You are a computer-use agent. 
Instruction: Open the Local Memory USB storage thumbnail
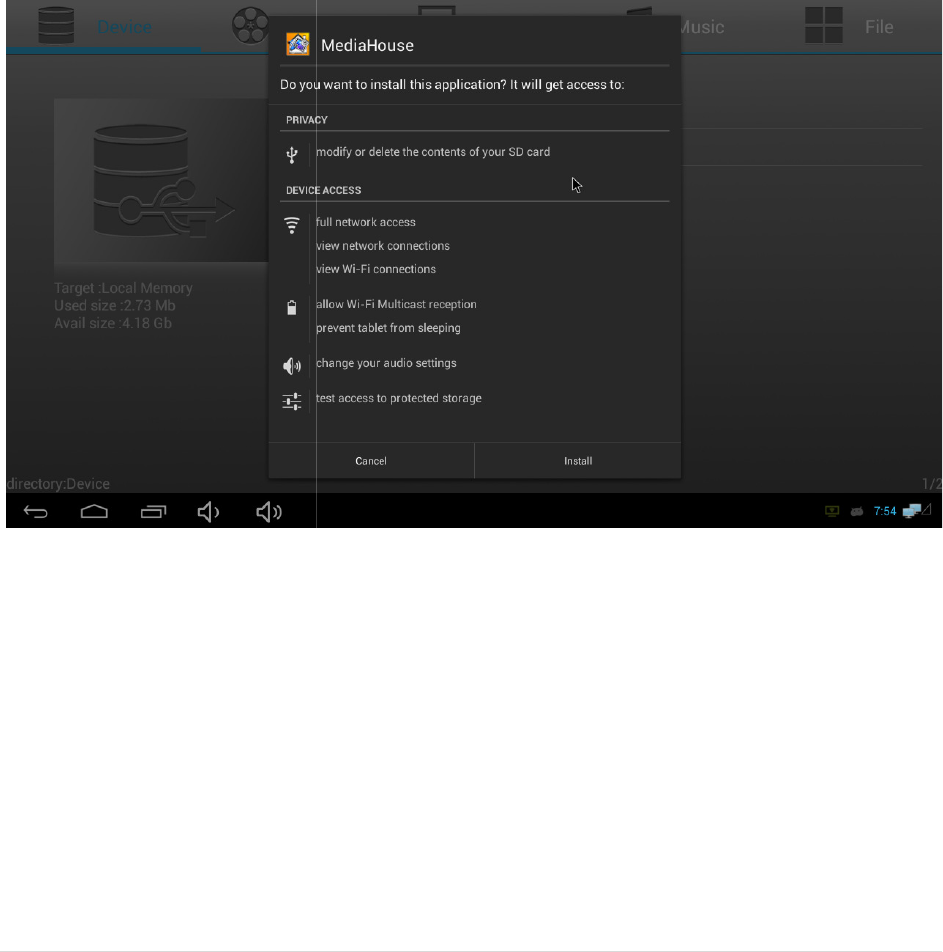click(161, 180)
